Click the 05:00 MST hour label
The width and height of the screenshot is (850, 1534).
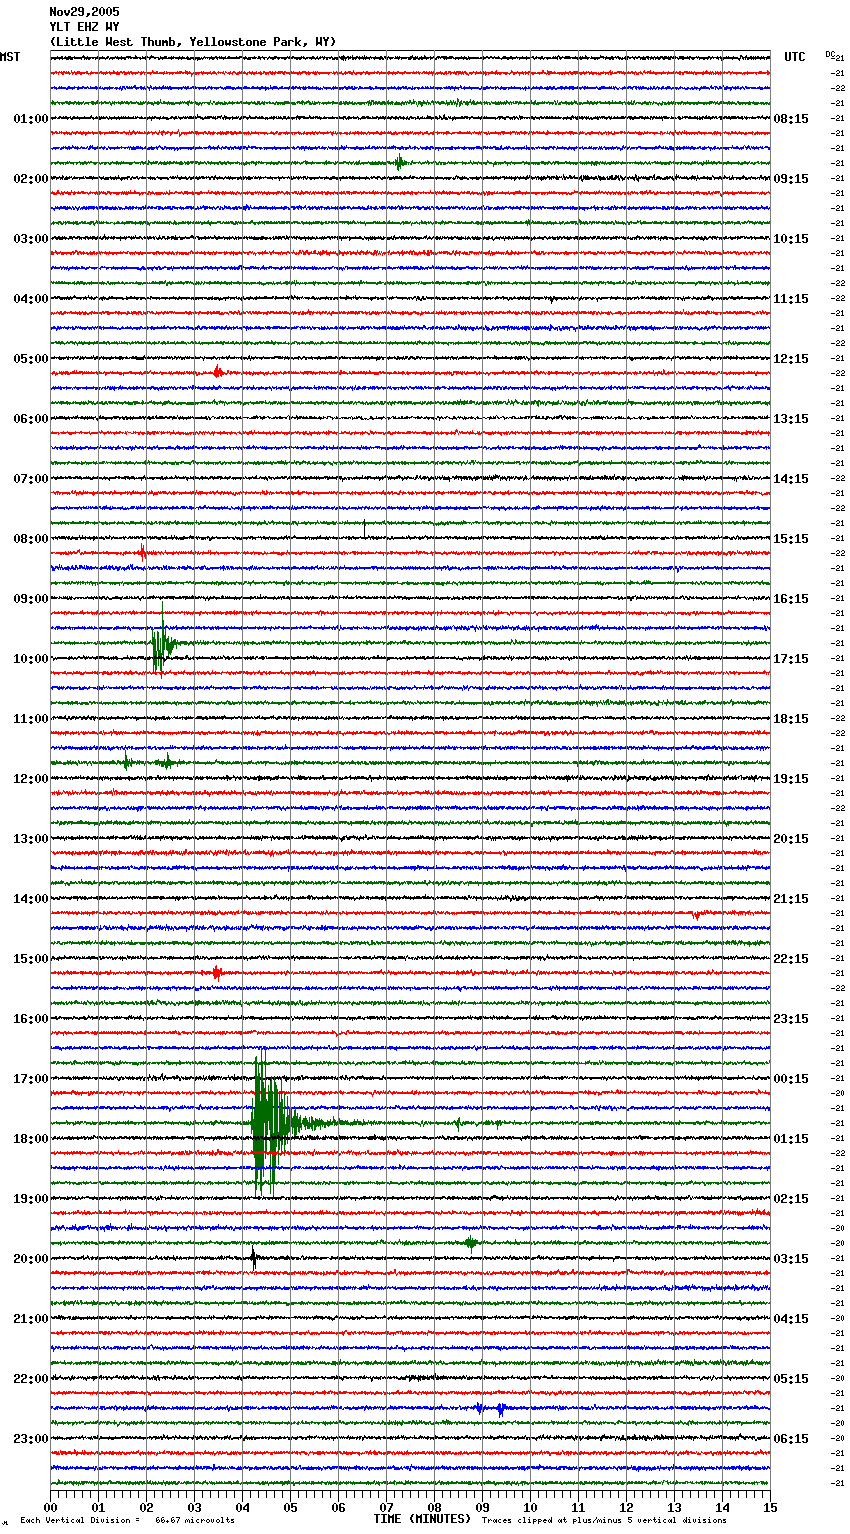[x=30, y=359]
